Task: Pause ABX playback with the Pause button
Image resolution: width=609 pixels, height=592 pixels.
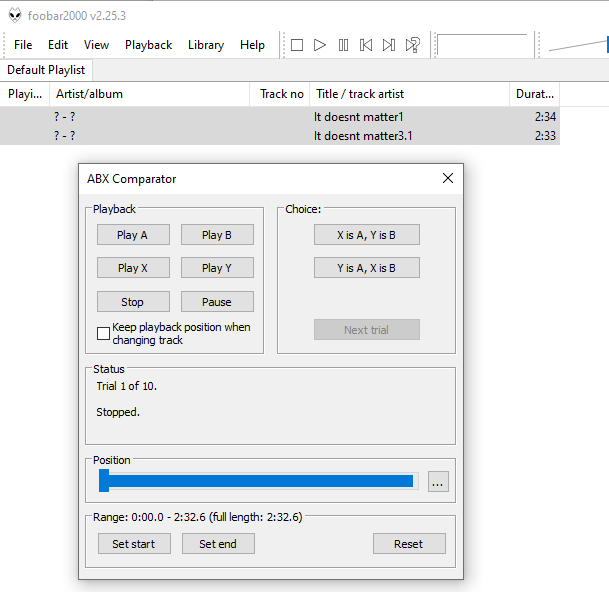Action: 217,301
